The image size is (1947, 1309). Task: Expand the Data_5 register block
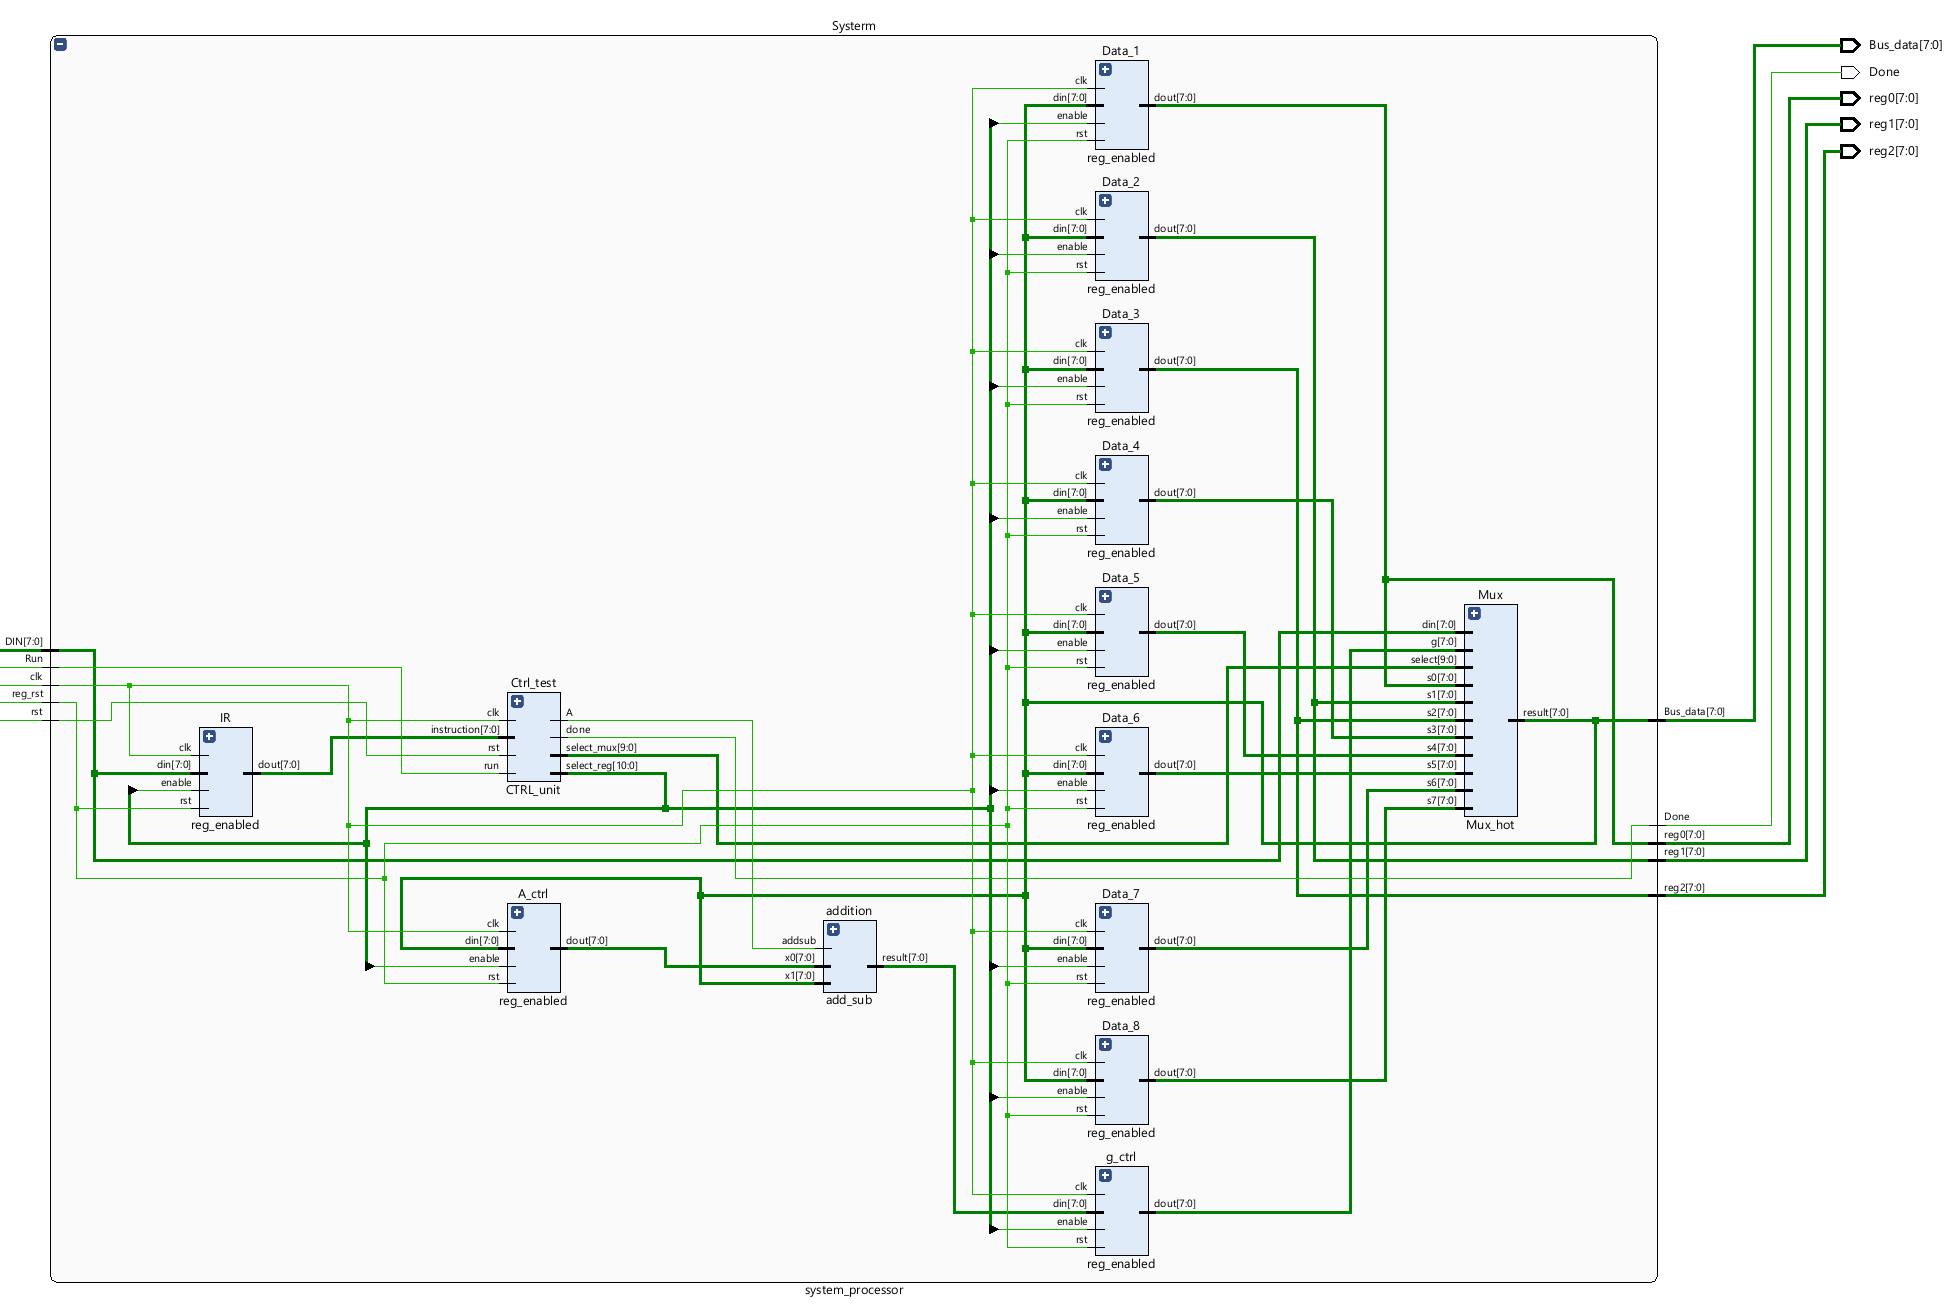click(1105, 597)
